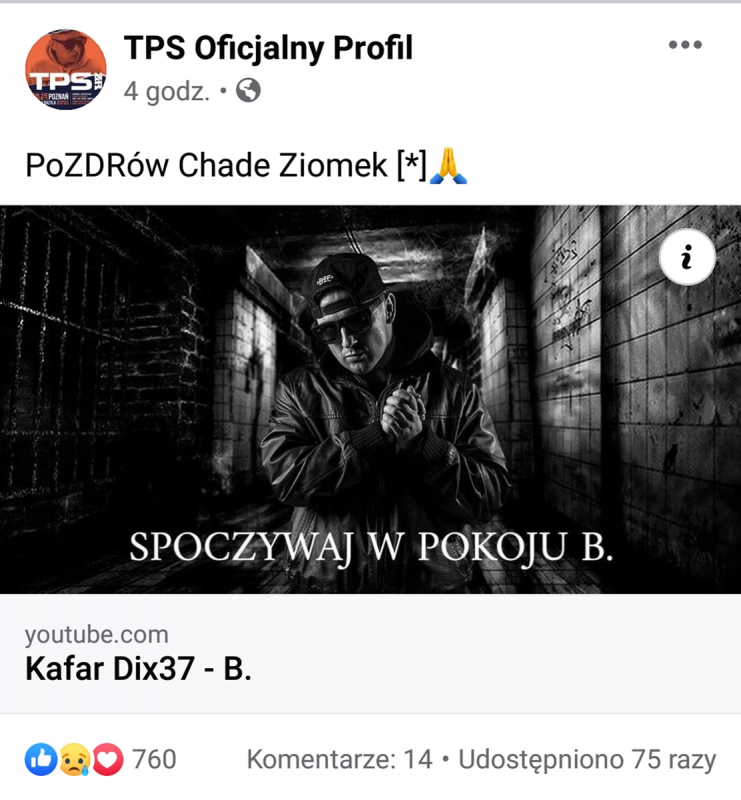View the 760 reactions count
This screenshot has height=800, width=741.
(x=154, y=759)
